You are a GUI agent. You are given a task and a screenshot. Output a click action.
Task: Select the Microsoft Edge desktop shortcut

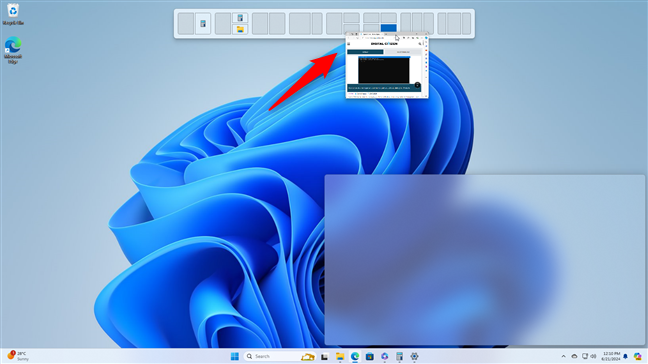click(13, 50)
